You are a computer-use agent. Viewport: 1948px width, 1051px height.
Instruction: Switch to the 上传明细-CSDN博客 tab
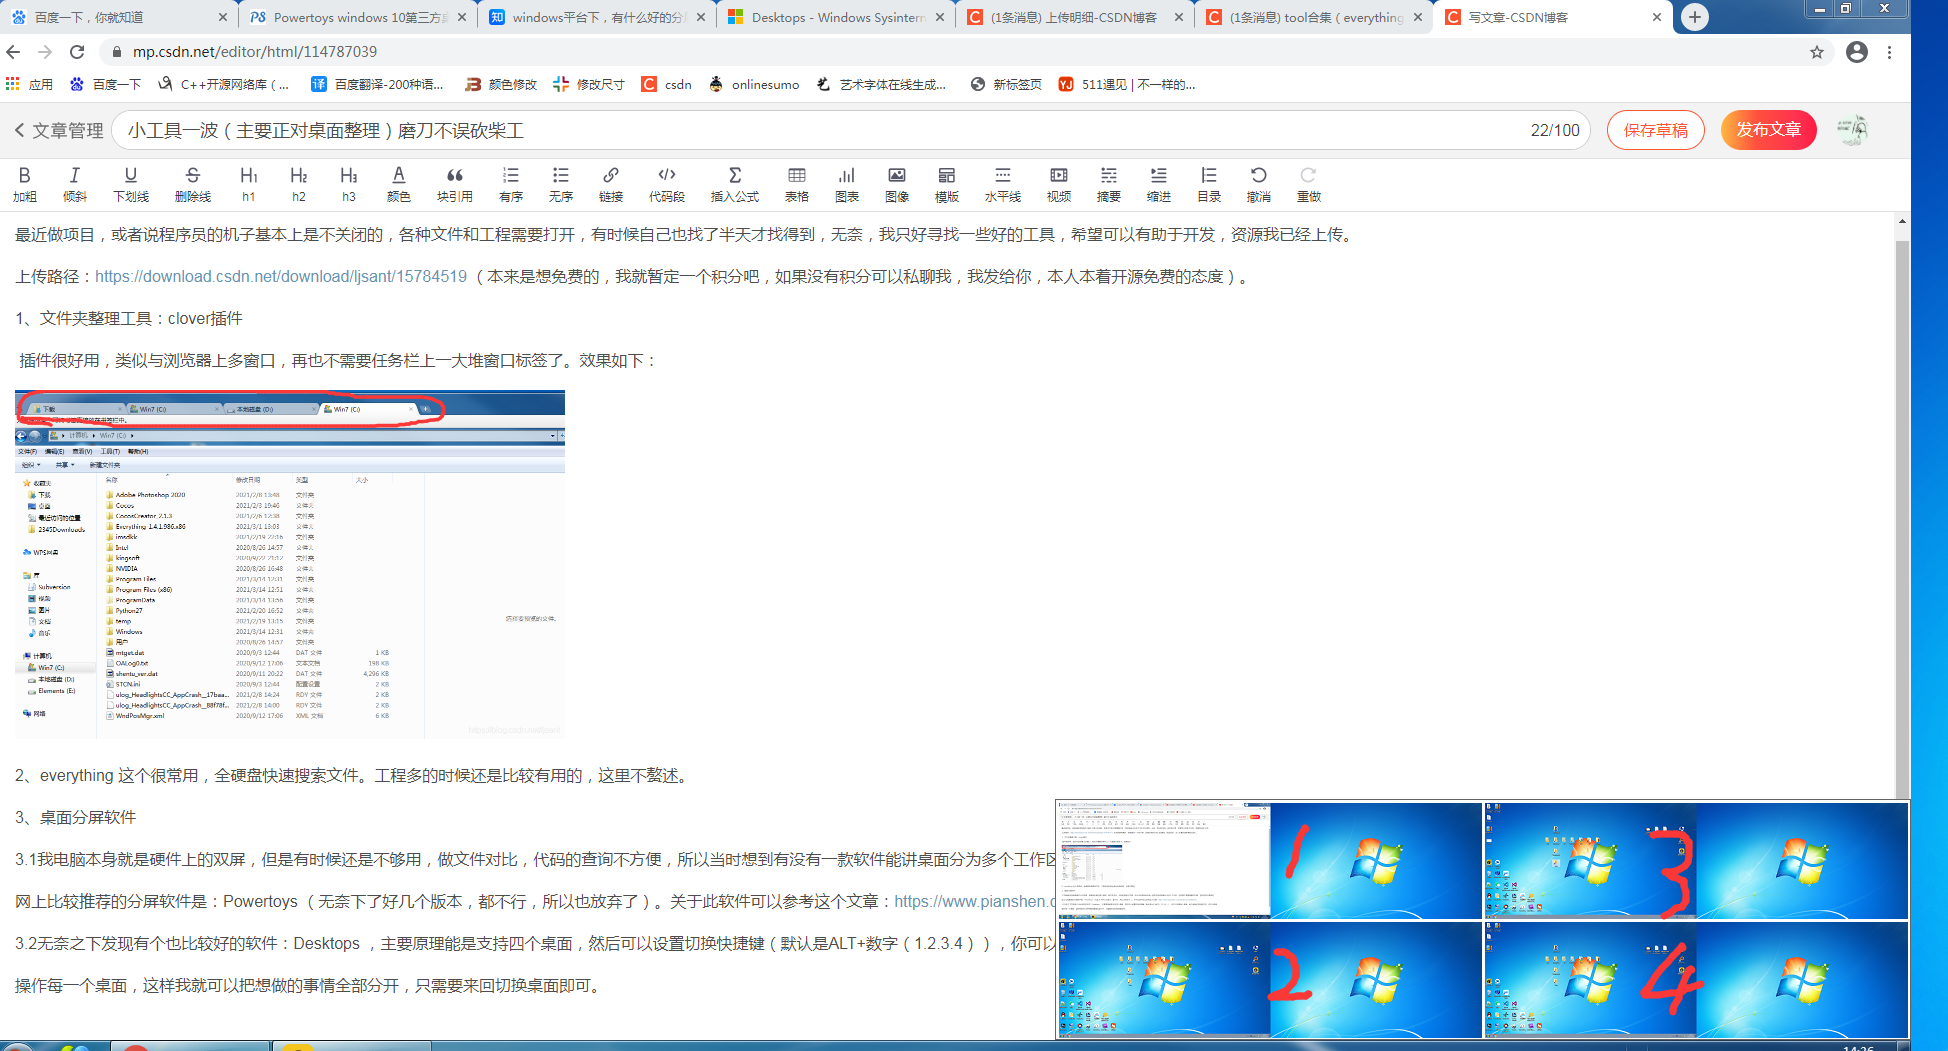(1074, 17)
